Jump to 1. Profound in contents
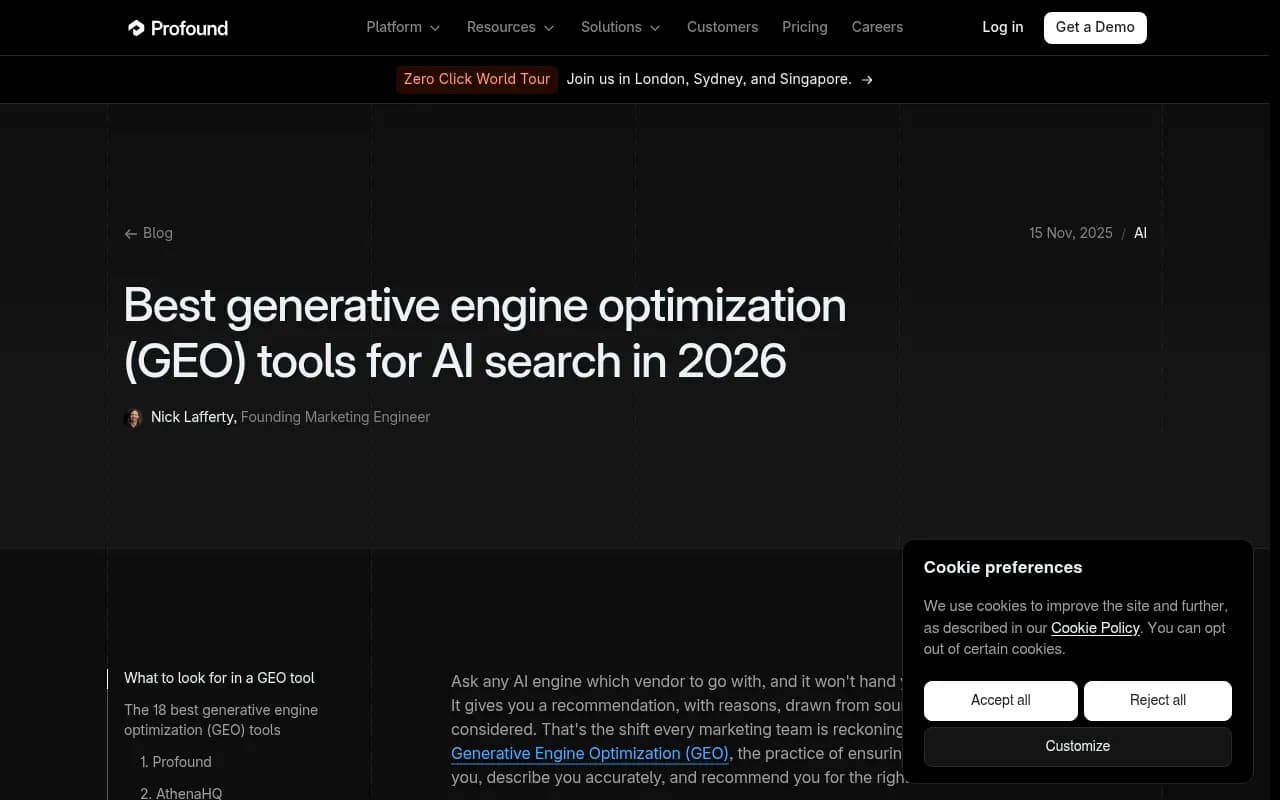 tap(176, 762)
